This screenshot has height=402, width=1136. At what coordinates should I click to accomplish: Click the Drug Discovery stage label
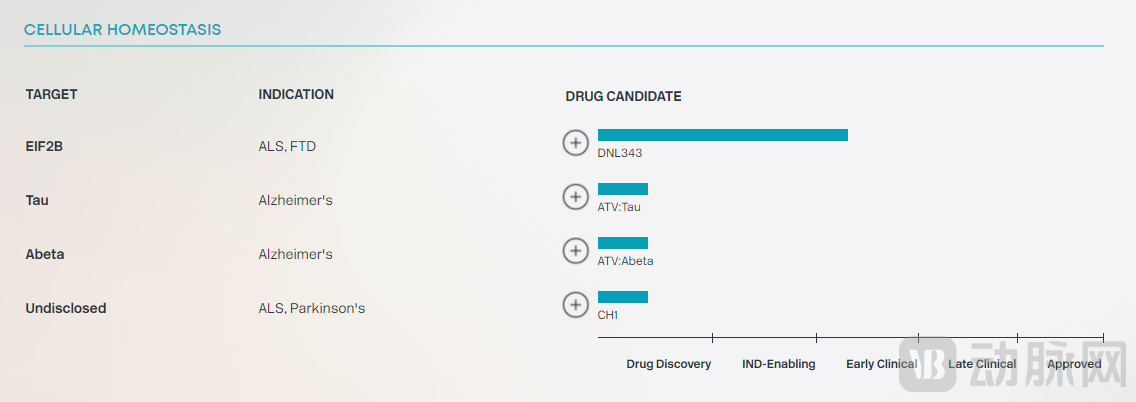(x=669, y=364)
